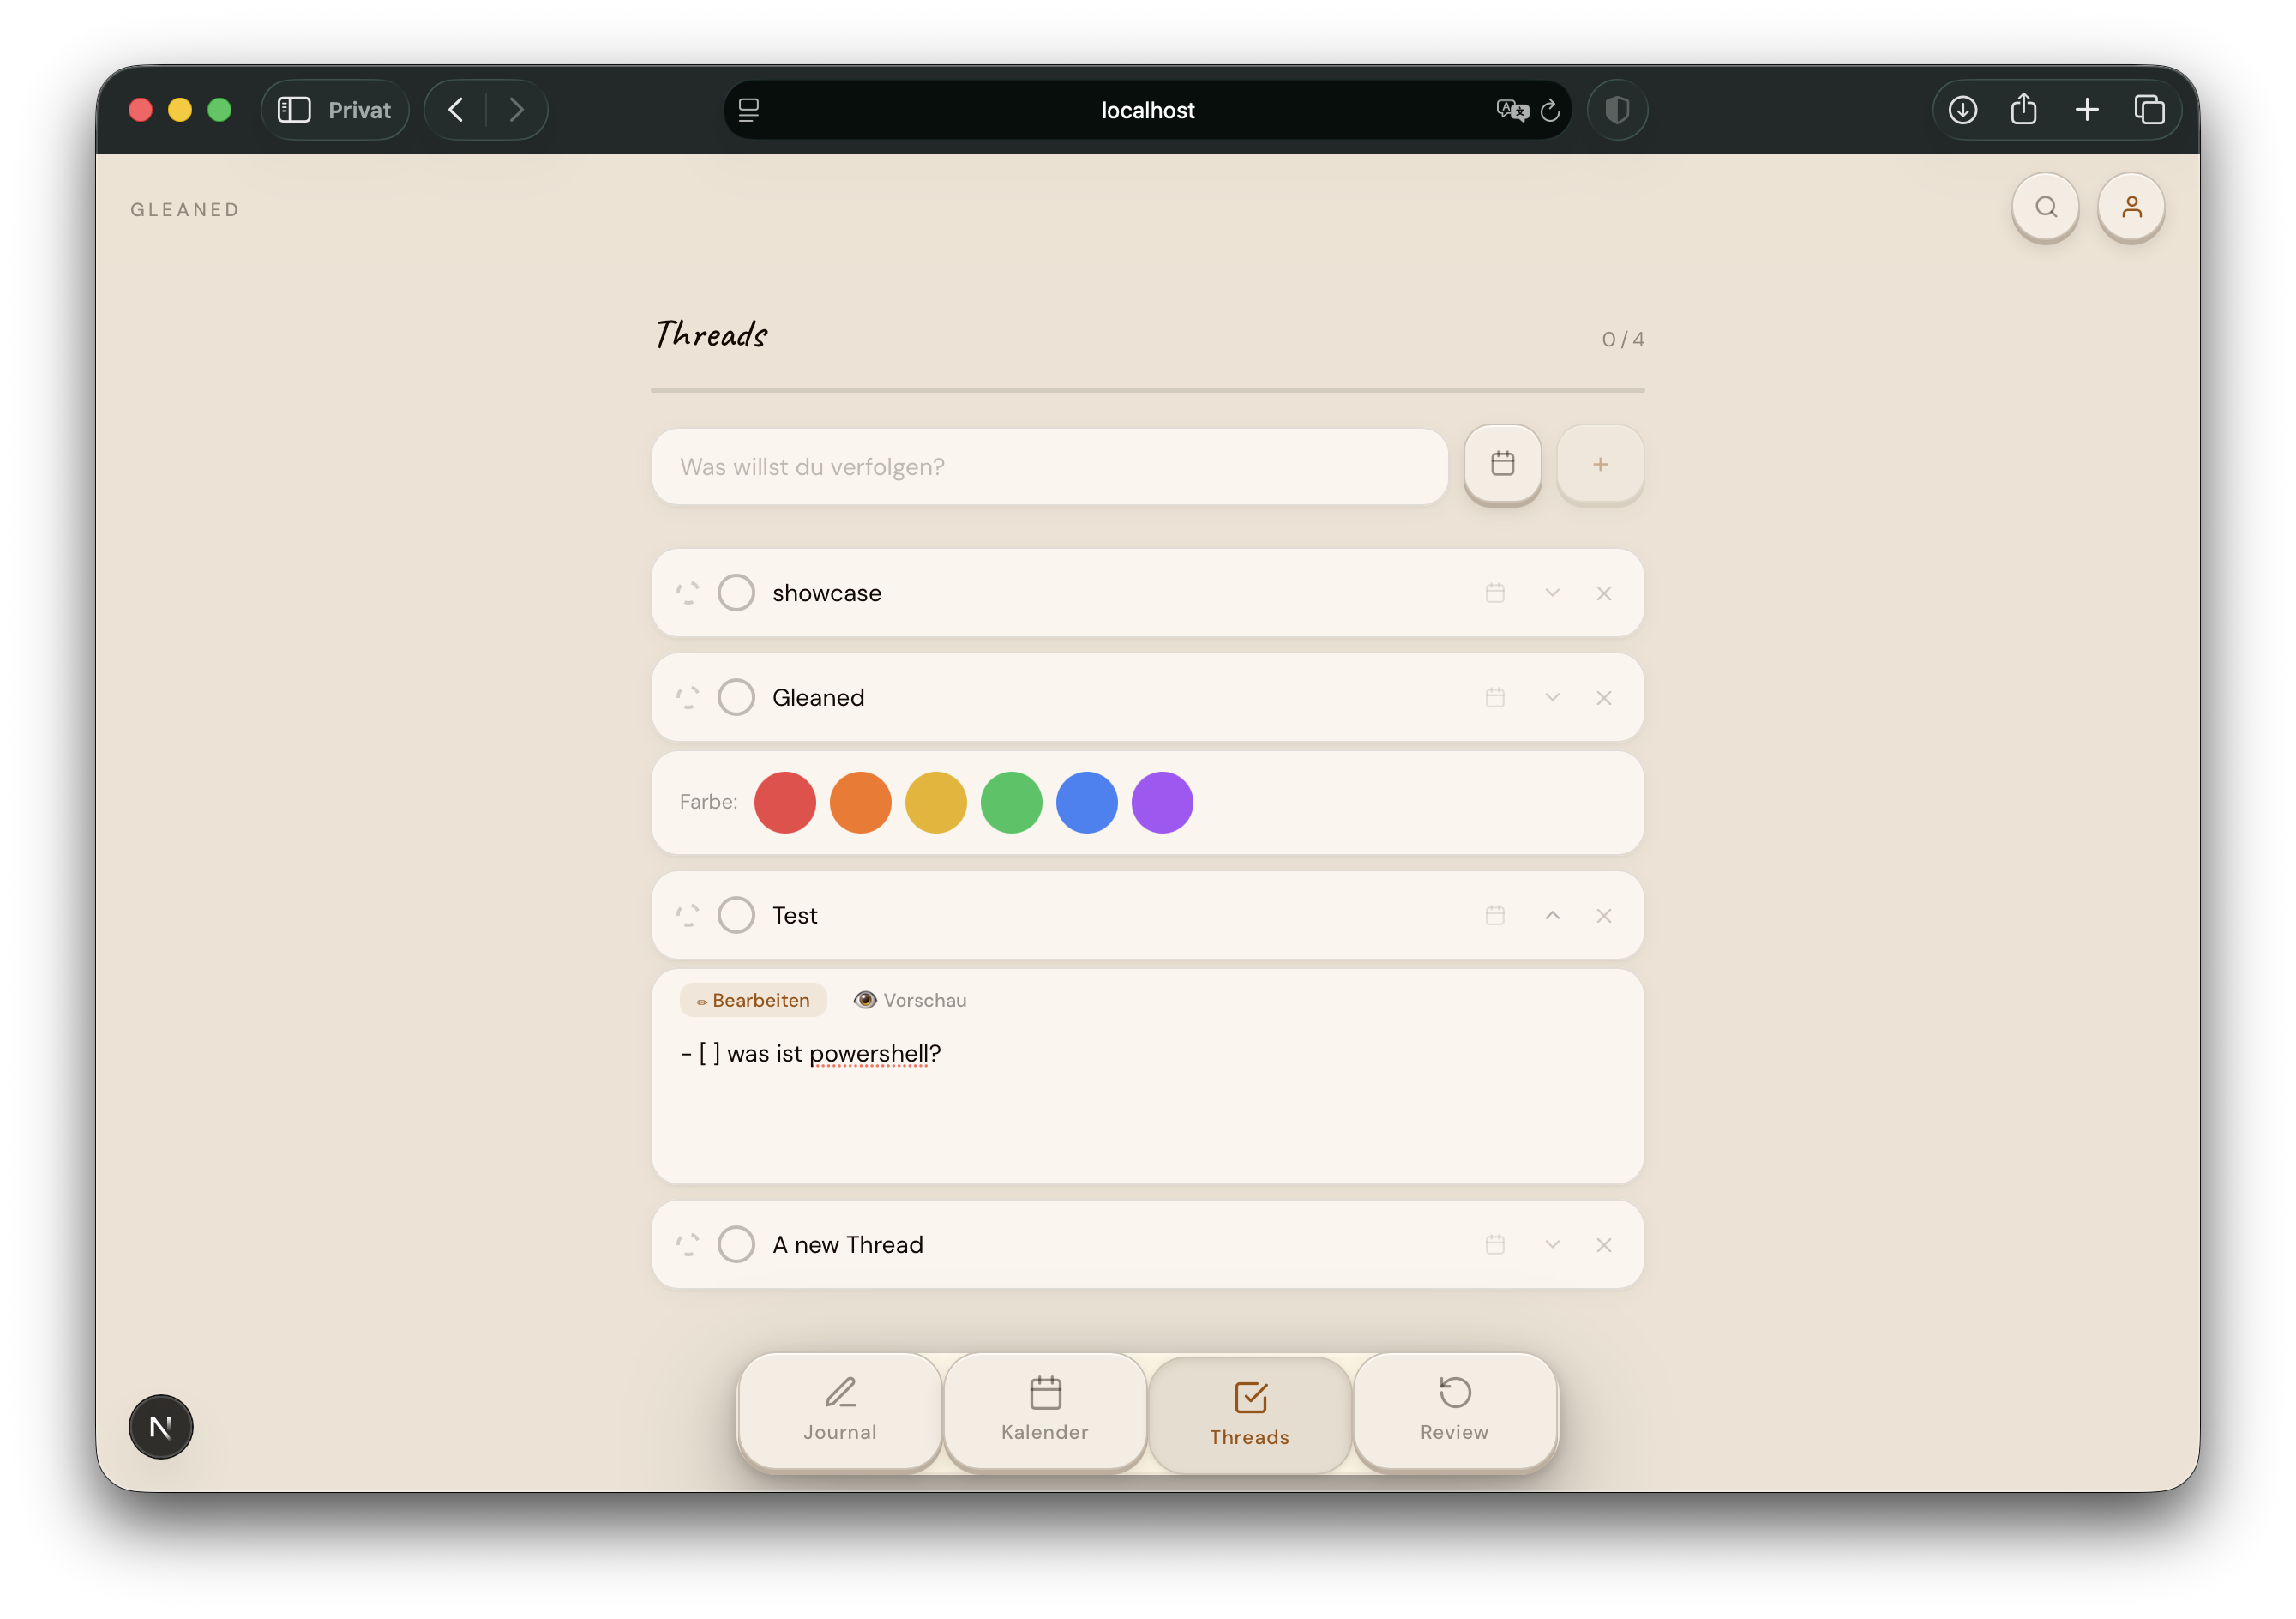Choose the yellow color swatch
The width and height of the screenshot is (2296, 1619).
936,802
